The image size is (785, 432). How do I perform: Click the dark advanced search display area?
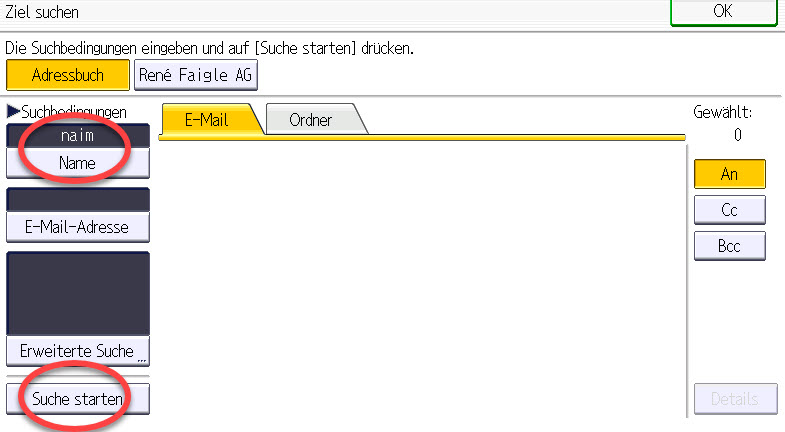(78, 294)
